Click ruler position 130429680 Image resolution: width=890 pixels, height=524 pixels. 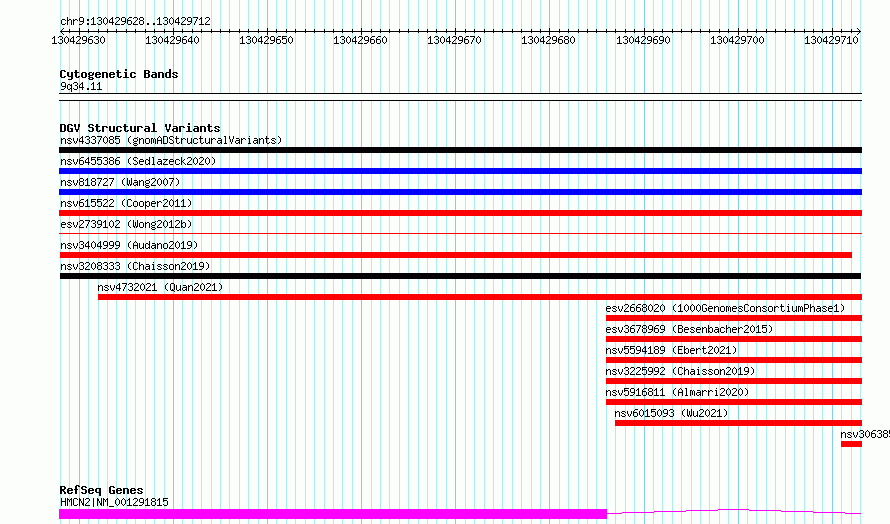tap(548, 40)
